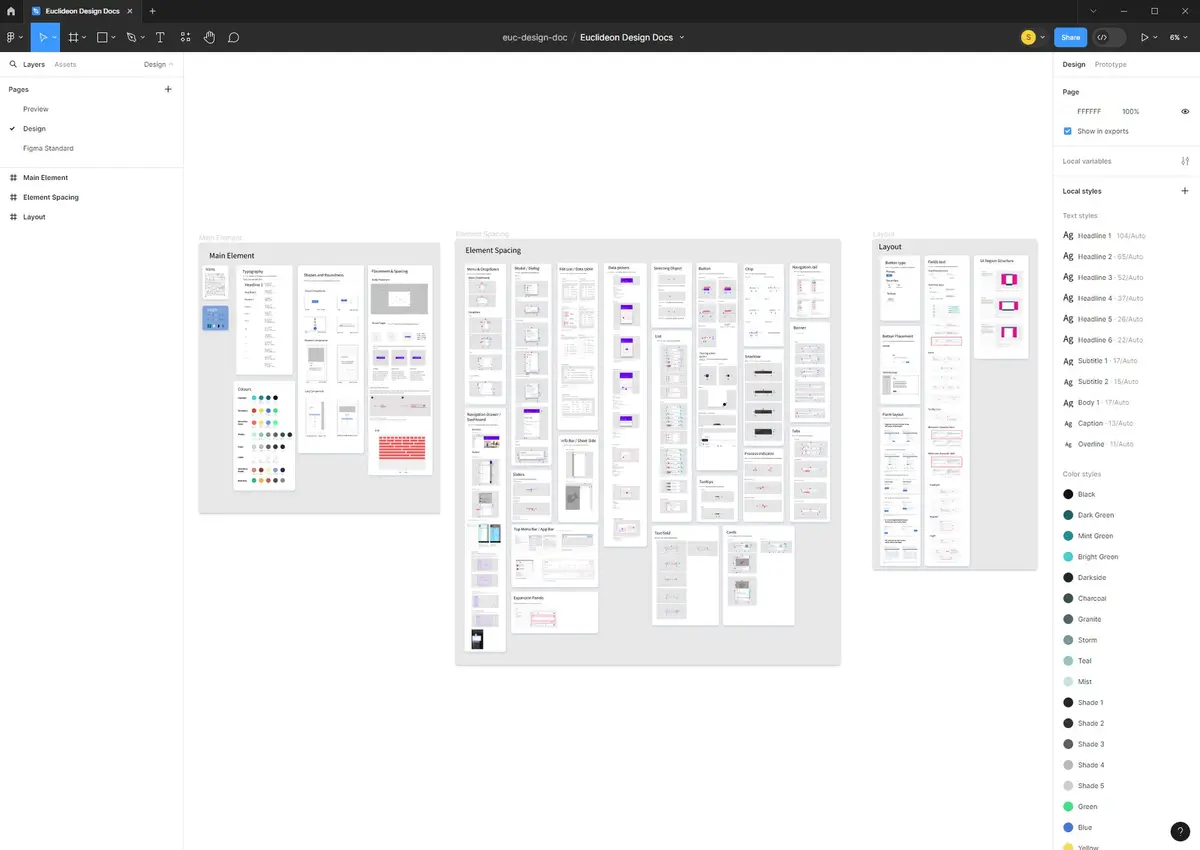The image size is (1200, 850).
Task: Select the Design tab in right panel
Action: [x=1074, y=64]
